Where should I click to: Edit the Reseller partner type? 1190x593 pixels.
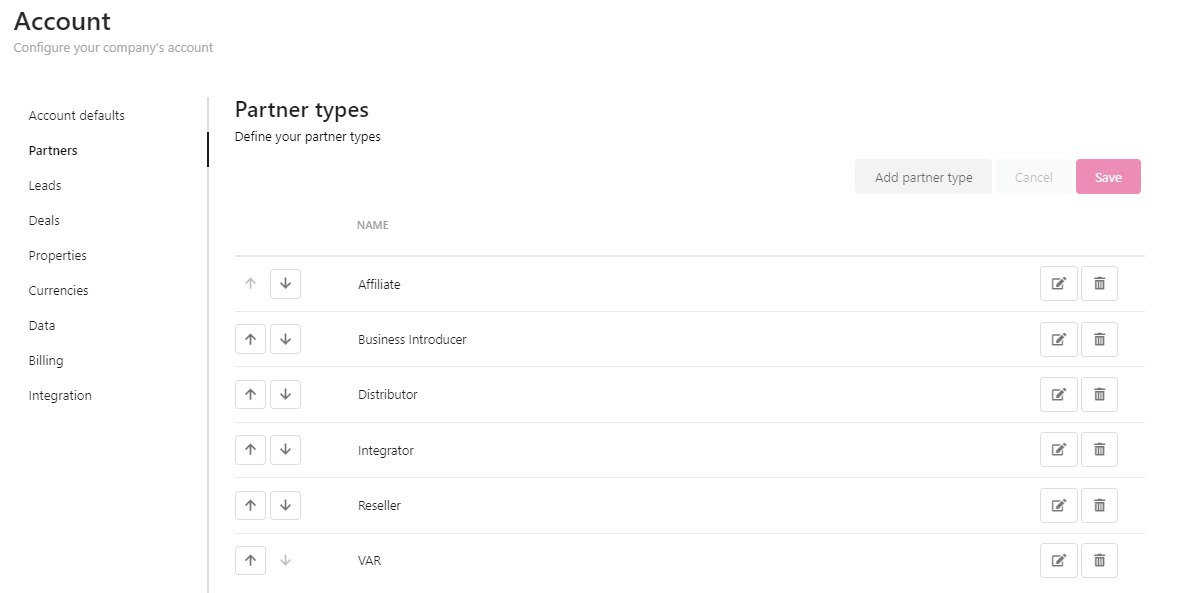pyautogui.click(x=1059, y=505)
